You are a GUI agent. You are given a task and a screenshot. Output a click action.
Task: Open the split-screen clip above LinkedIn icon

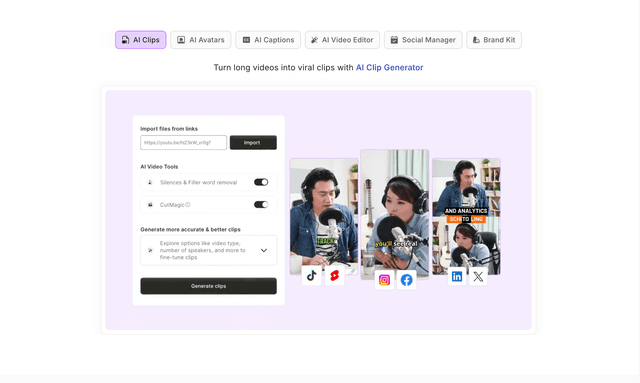click(467, 216)
